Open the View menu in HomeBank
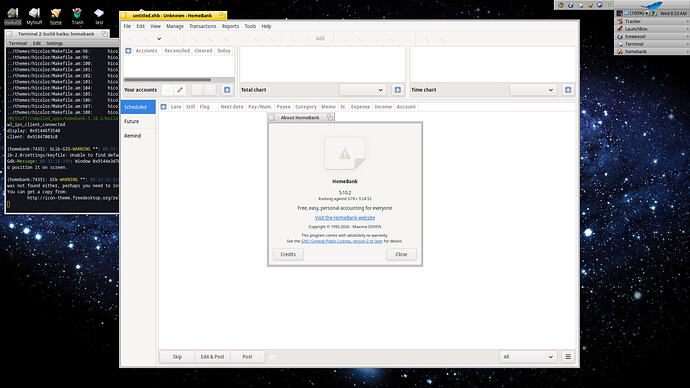This screenshot has height=388, width=690. 155,26
